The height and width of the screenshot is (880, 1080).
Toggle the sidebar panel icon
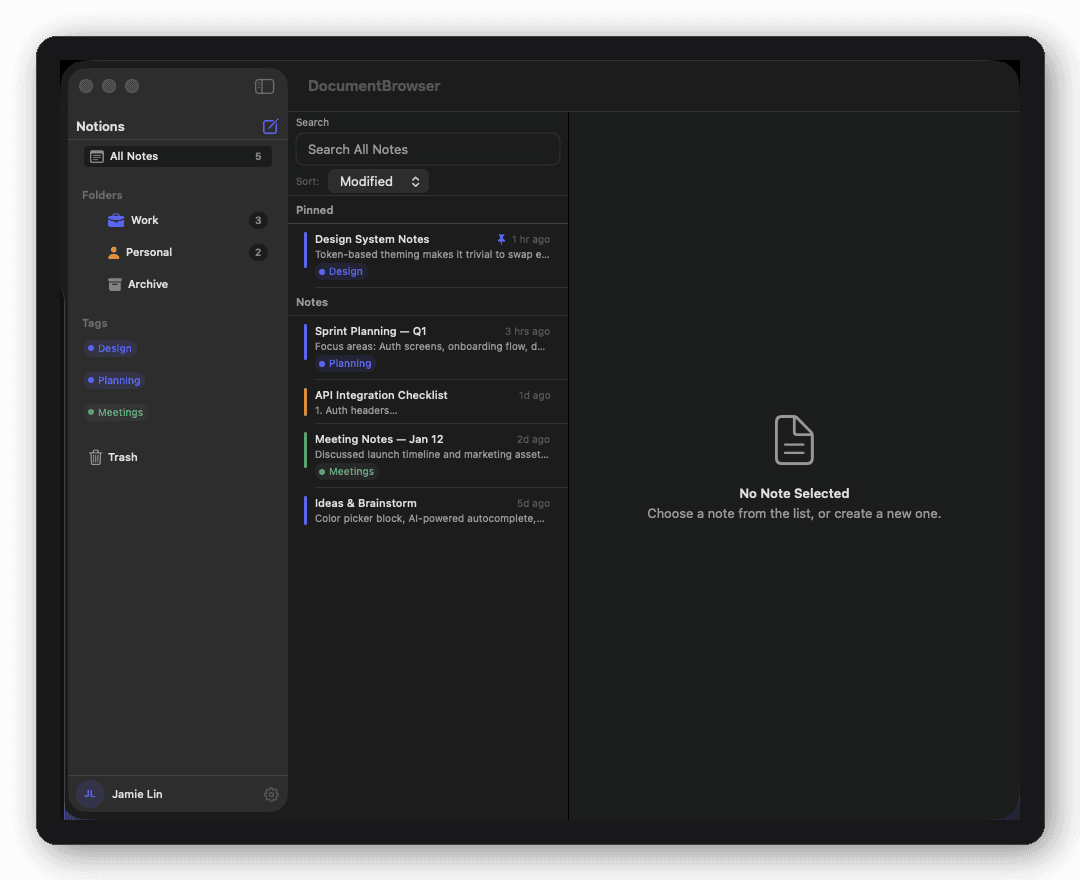coord(264,86)
